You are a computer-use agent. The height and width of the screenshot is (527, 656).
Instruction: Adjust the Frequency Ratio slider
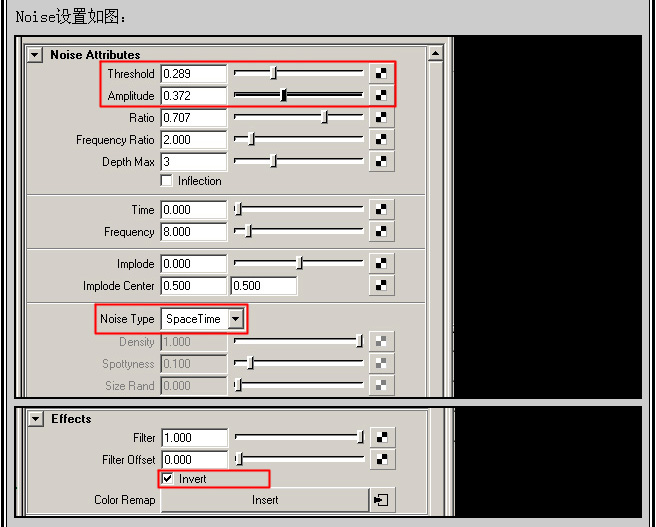click(251, 139)
